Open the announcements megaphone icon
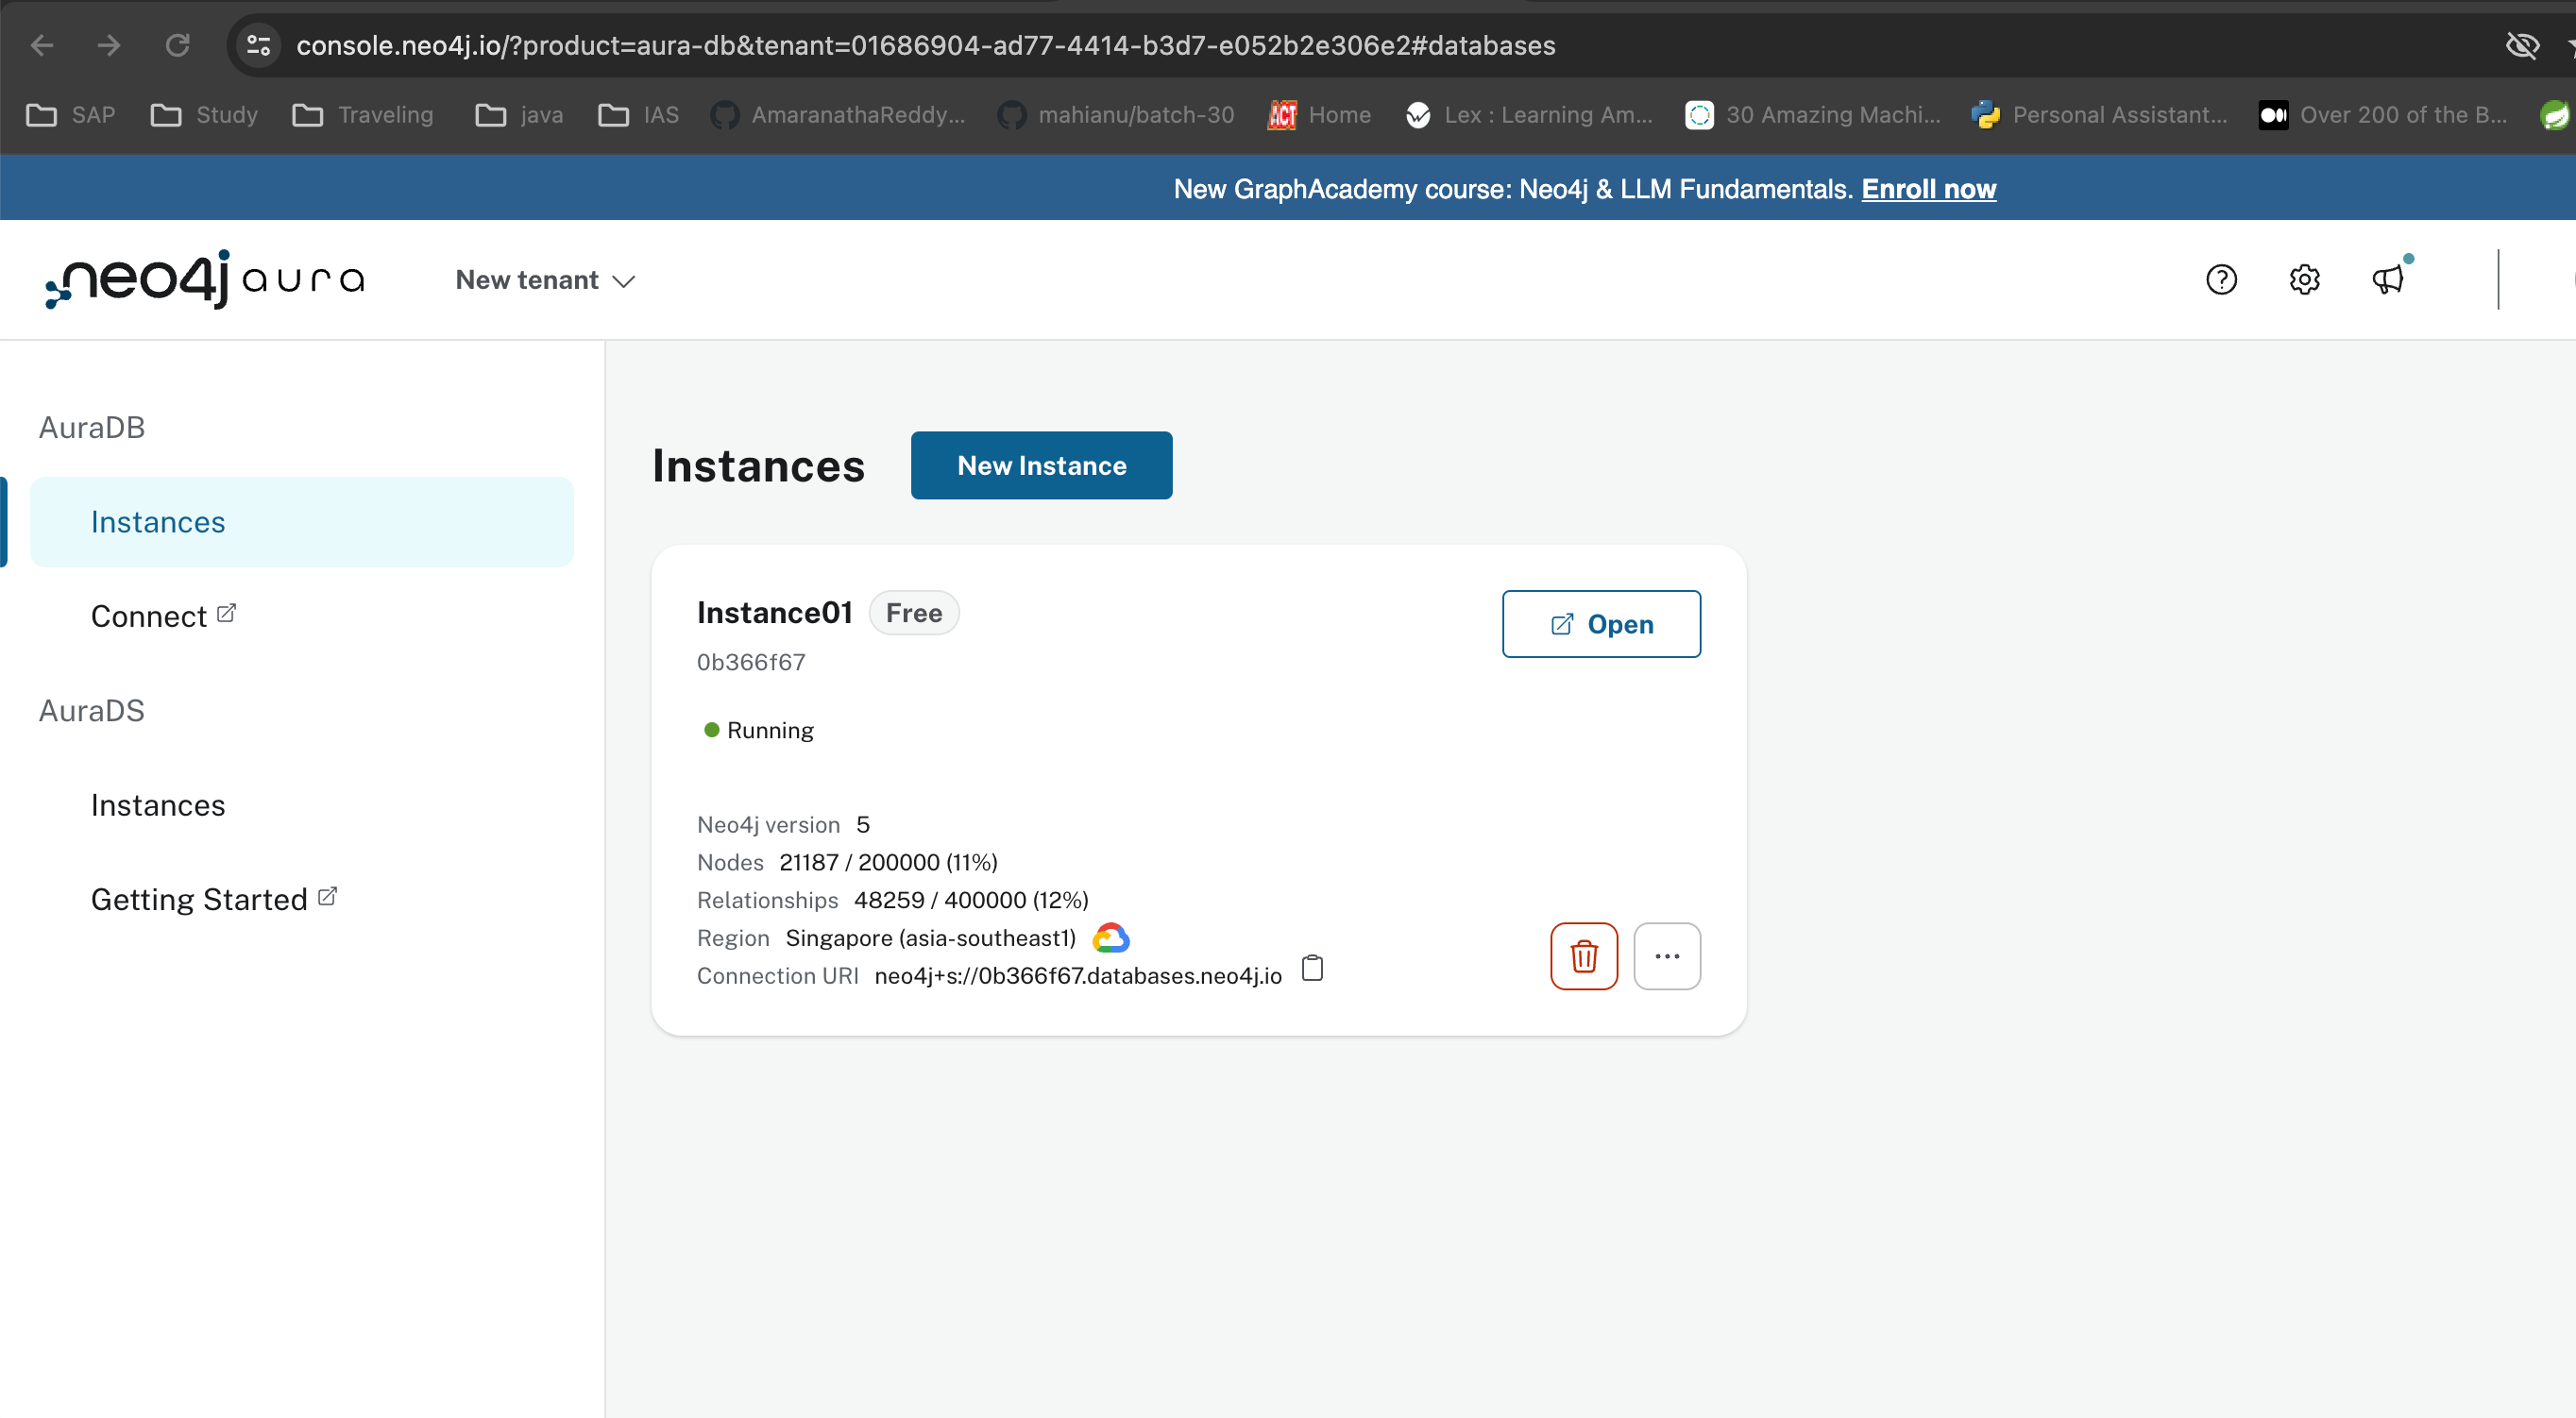2576x1418 pixels. [2388, 279]
